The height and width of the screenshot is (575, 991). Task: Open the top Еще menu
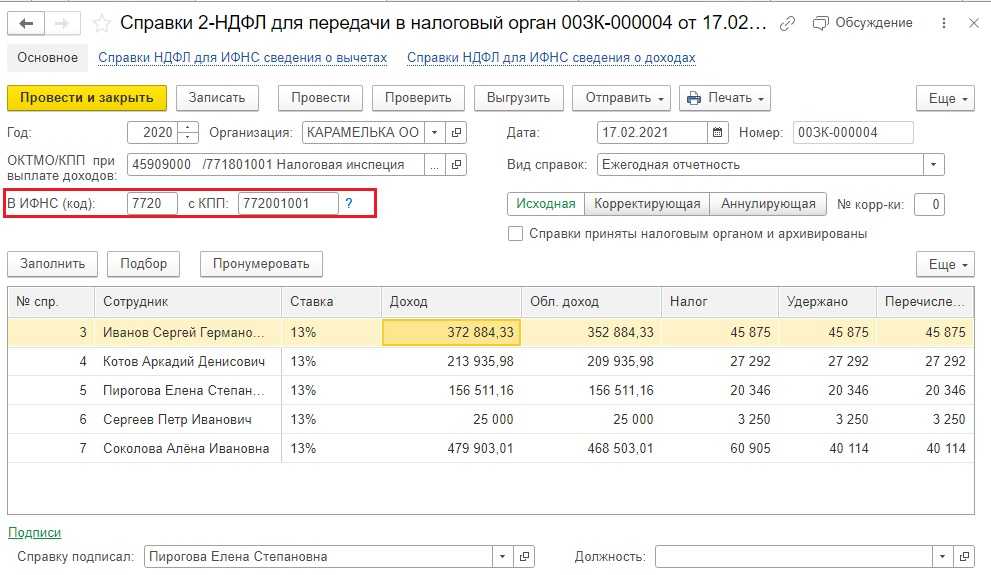(945, 99)
